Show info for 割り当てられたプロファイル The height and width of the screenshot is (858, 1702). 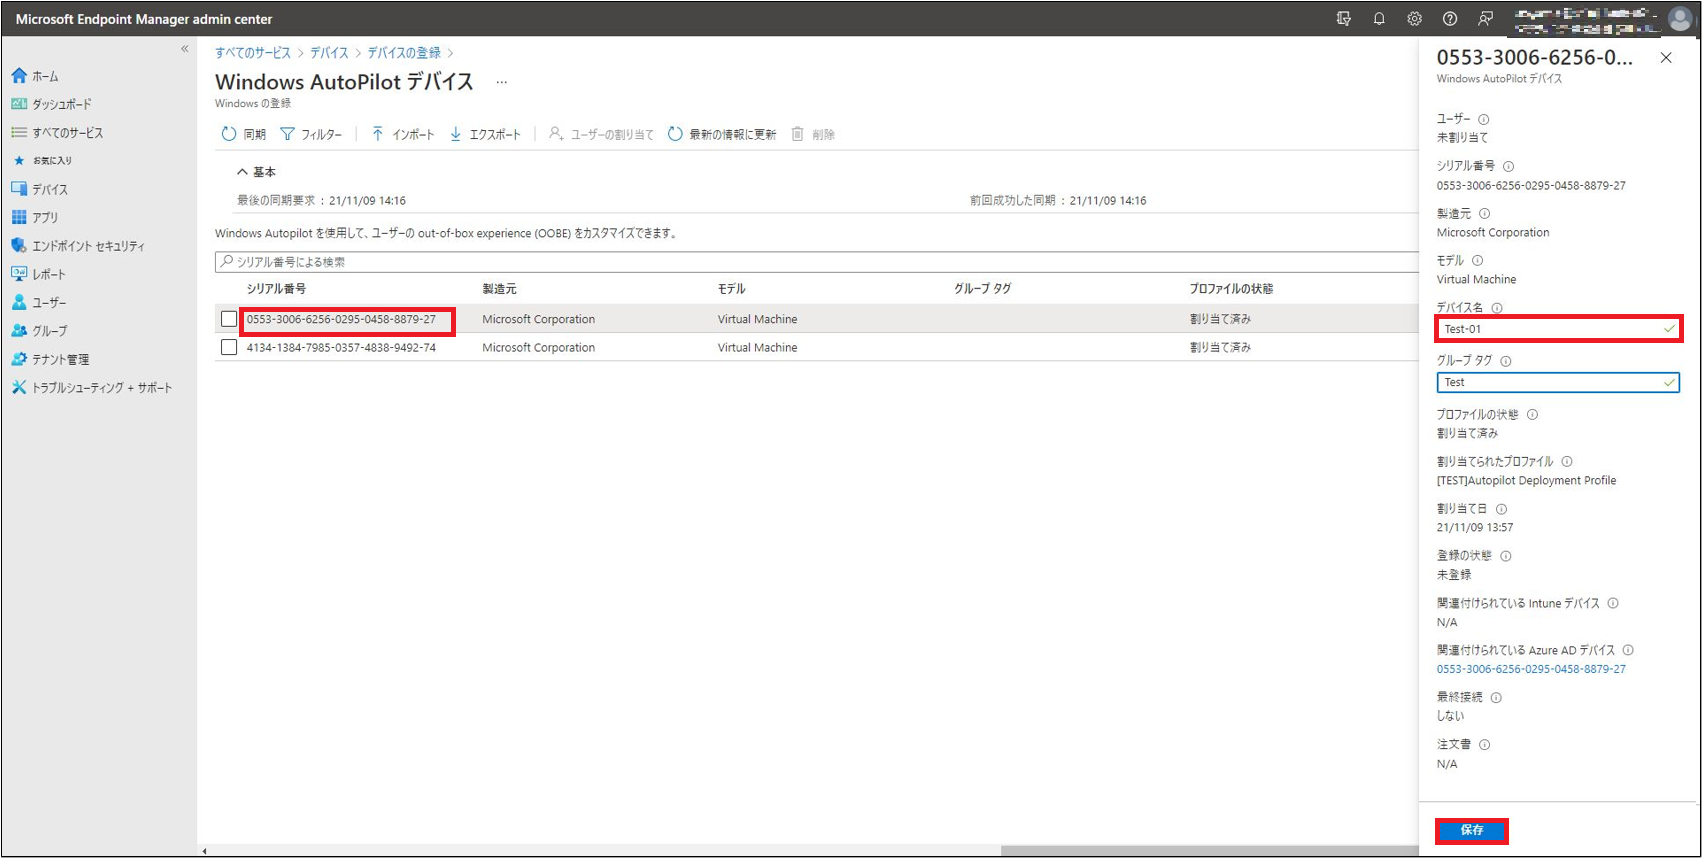(1567, 462)
